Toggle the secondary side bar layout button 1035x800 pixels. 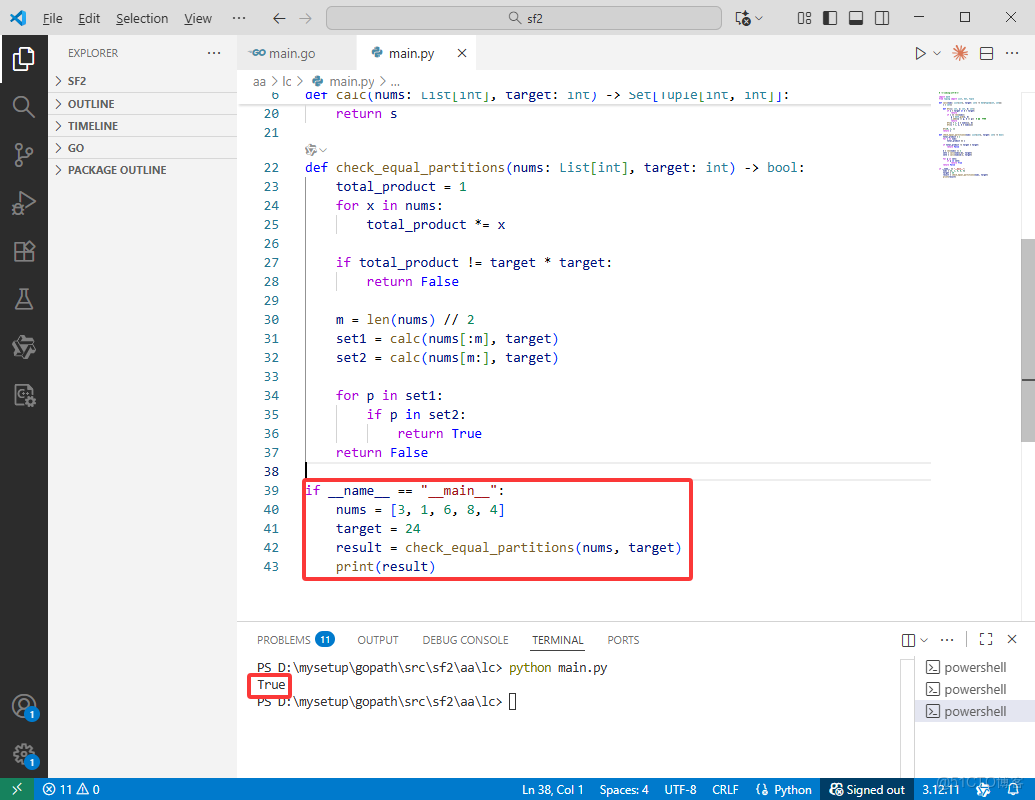pyautogui.click(x=882, y=18)
